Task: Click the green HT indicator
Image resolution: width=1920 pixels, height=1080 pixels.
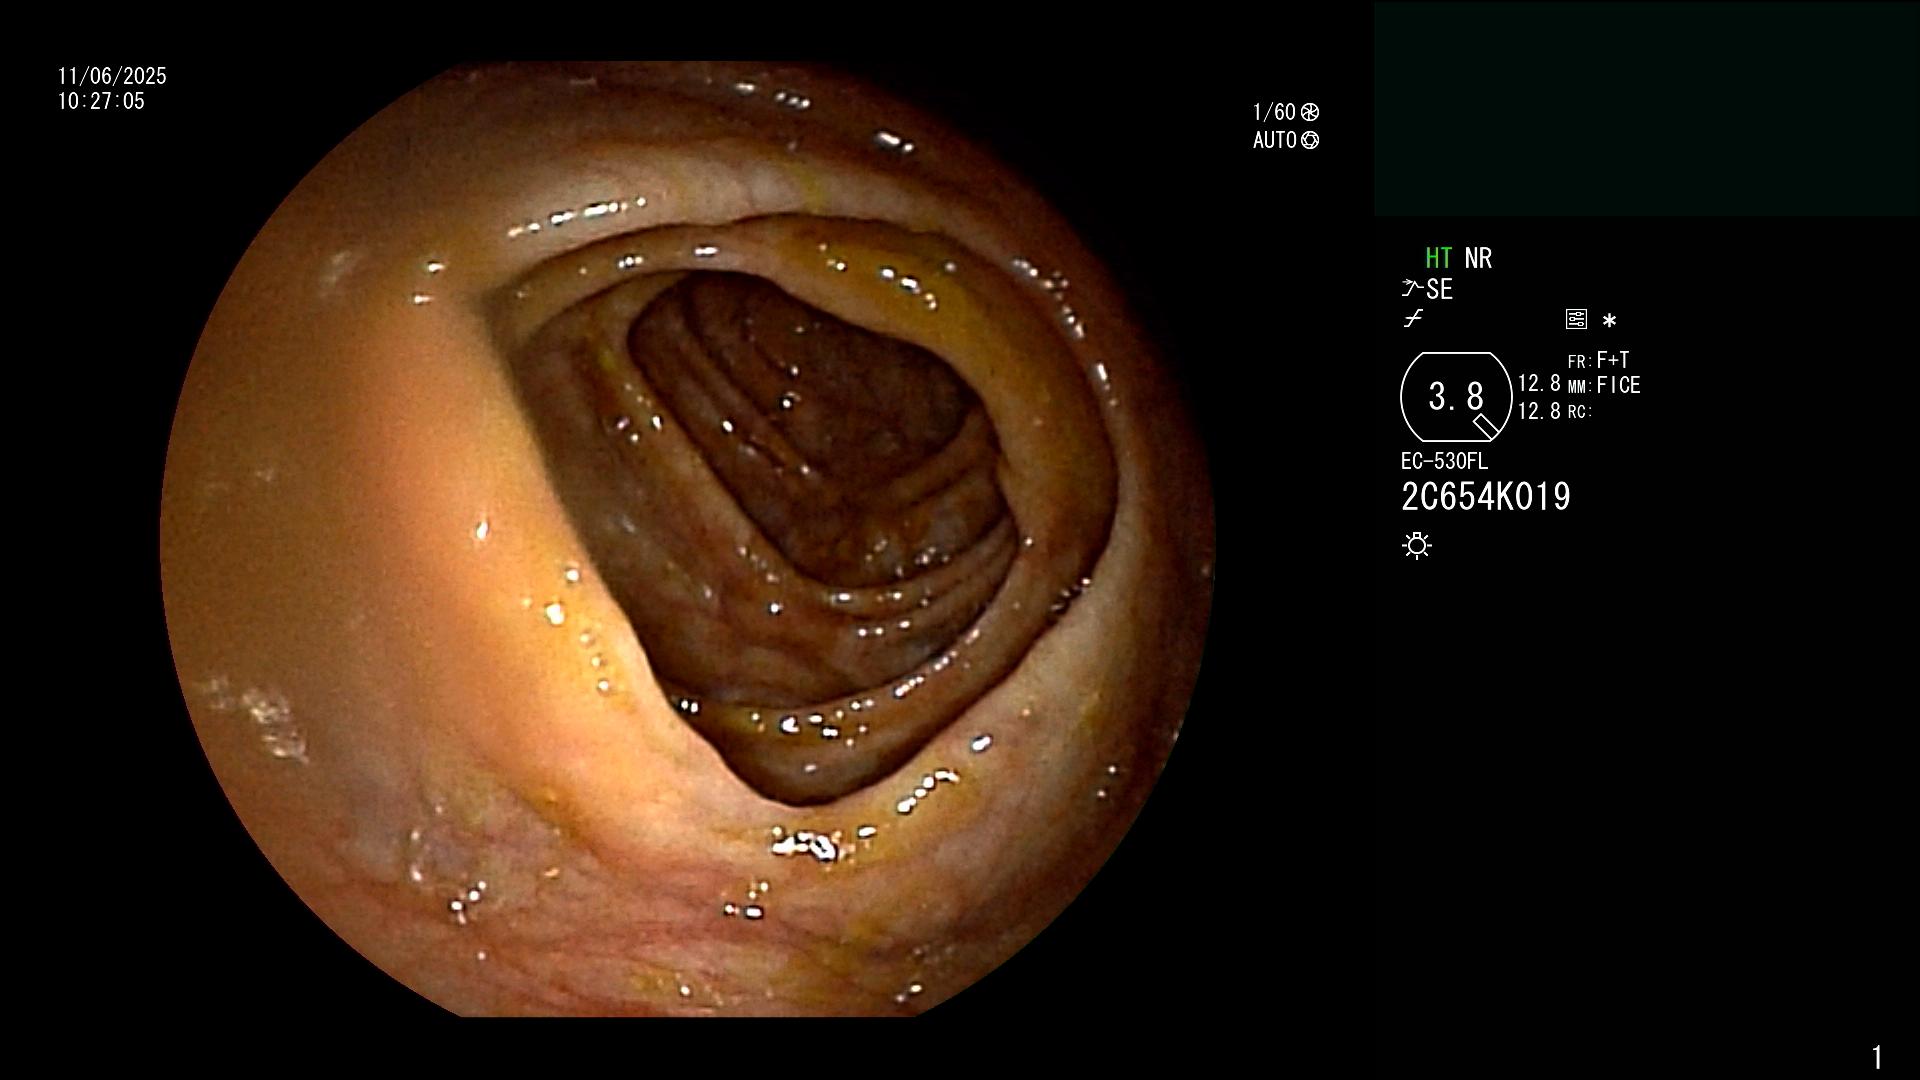Action: [x=1439, y=258]
